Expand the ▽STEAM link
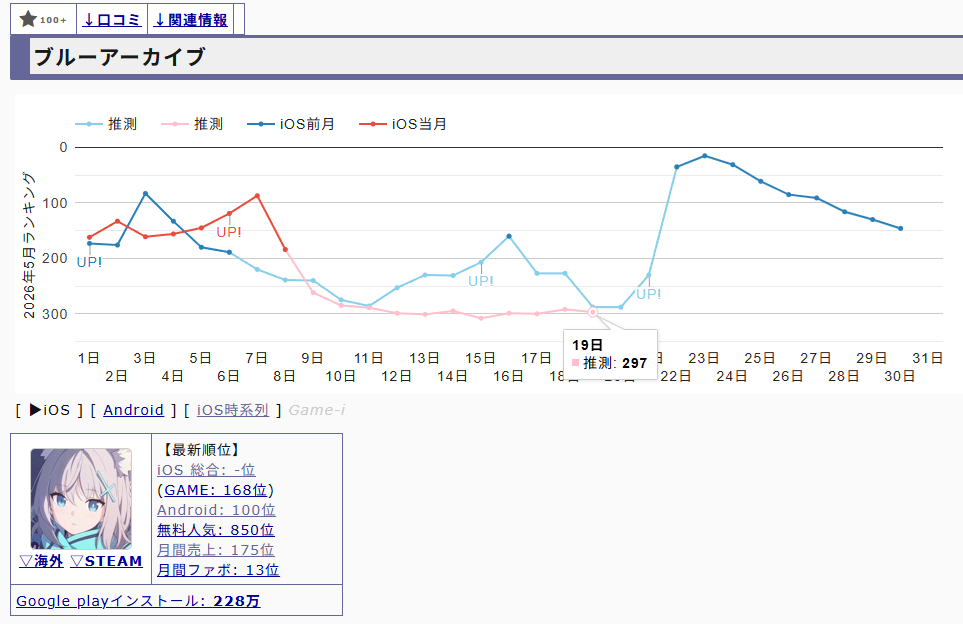This screenshot has width=963, height=624. click(x=106, y=561)
